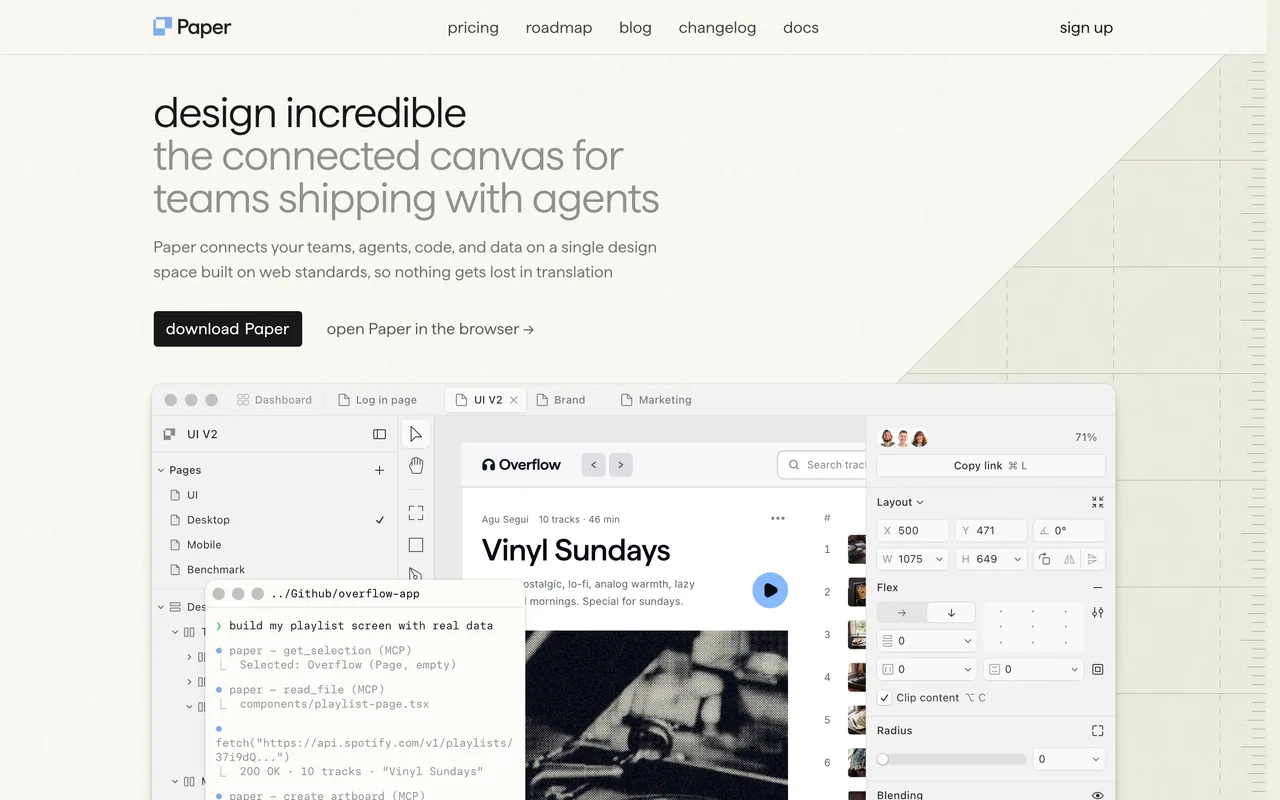Click the flip vertical icon

click(1093, 559)
